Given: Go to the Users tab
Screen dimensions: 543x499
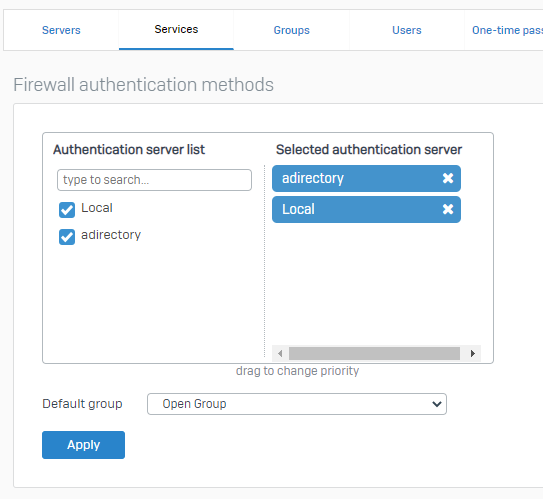Looking at the screenshot, I should coord(407,30).
